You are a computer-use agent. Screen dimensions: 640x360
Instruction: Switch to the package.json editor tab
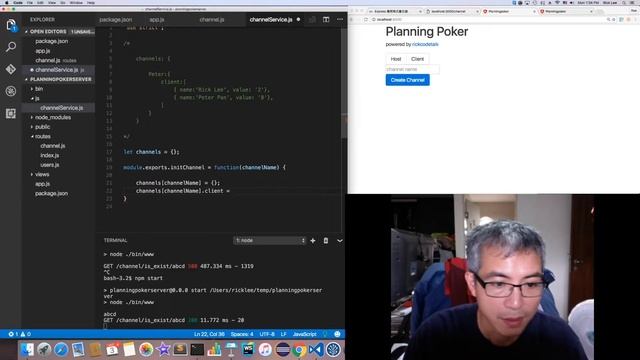coord(116,19)
